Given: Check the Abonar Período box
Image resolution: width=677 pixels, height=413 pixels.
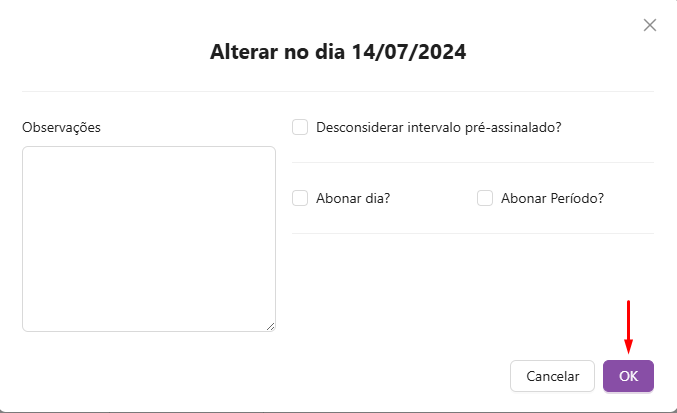Looking at the screenshot, I should (x=485, y=198).
